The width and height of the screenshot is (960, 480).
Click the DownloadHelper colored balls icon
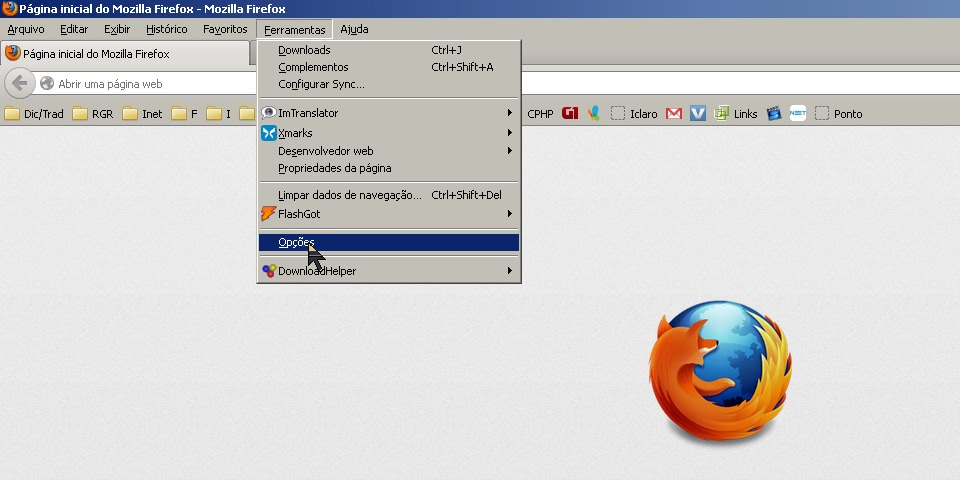(x=268, y=271)
